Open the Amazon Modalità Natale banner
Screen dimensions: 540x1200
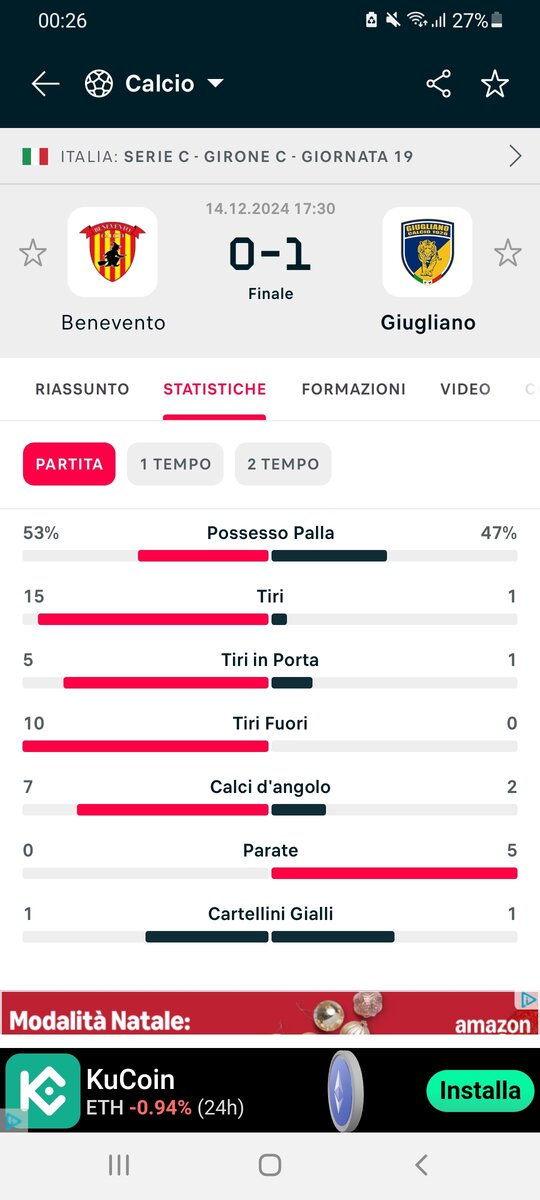270,1013
